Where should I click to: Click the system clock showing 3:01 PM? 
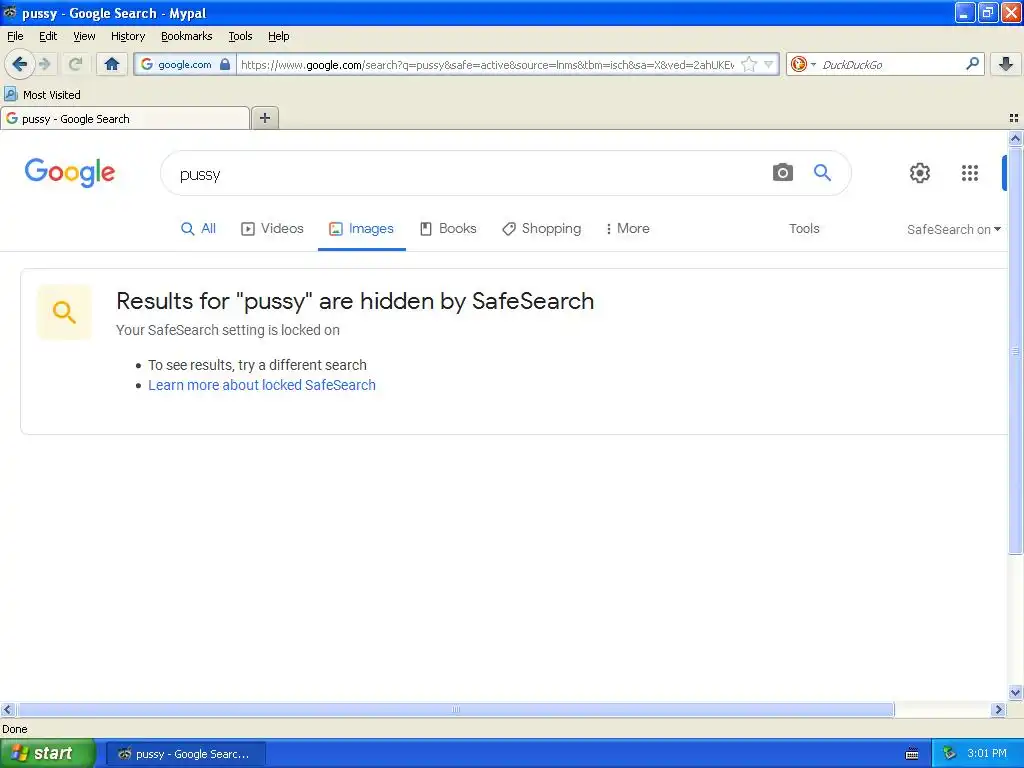(x=987, y=753)
